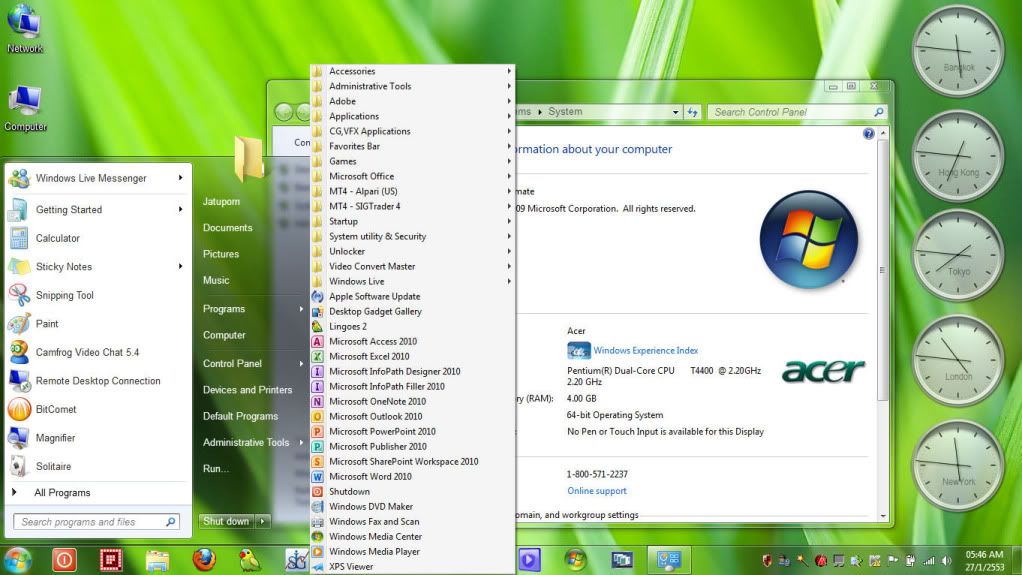
Task: Click the Windows Start orb
Action: 18,560
